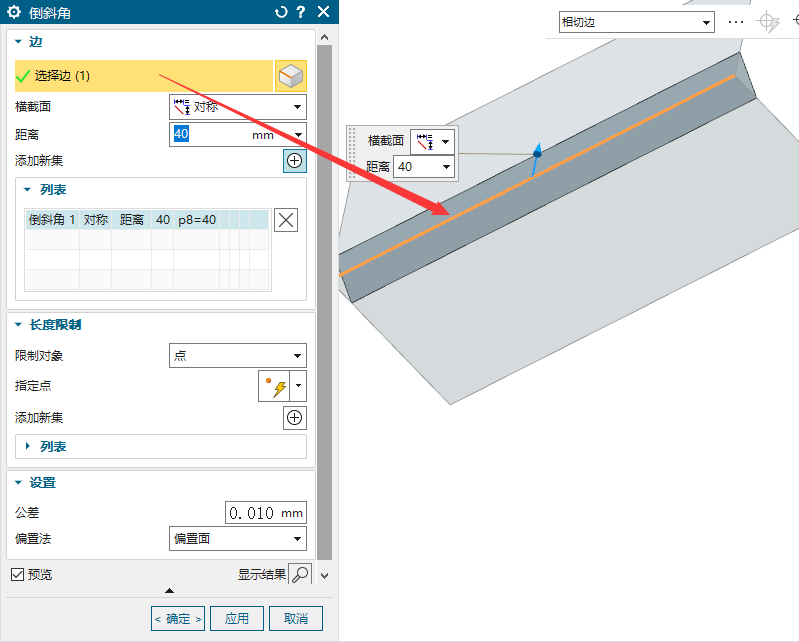Image resolution: width=799 pixels, height=642 pixels.
Task: Click the 确定 button
Action: click(x=178, y=618)
